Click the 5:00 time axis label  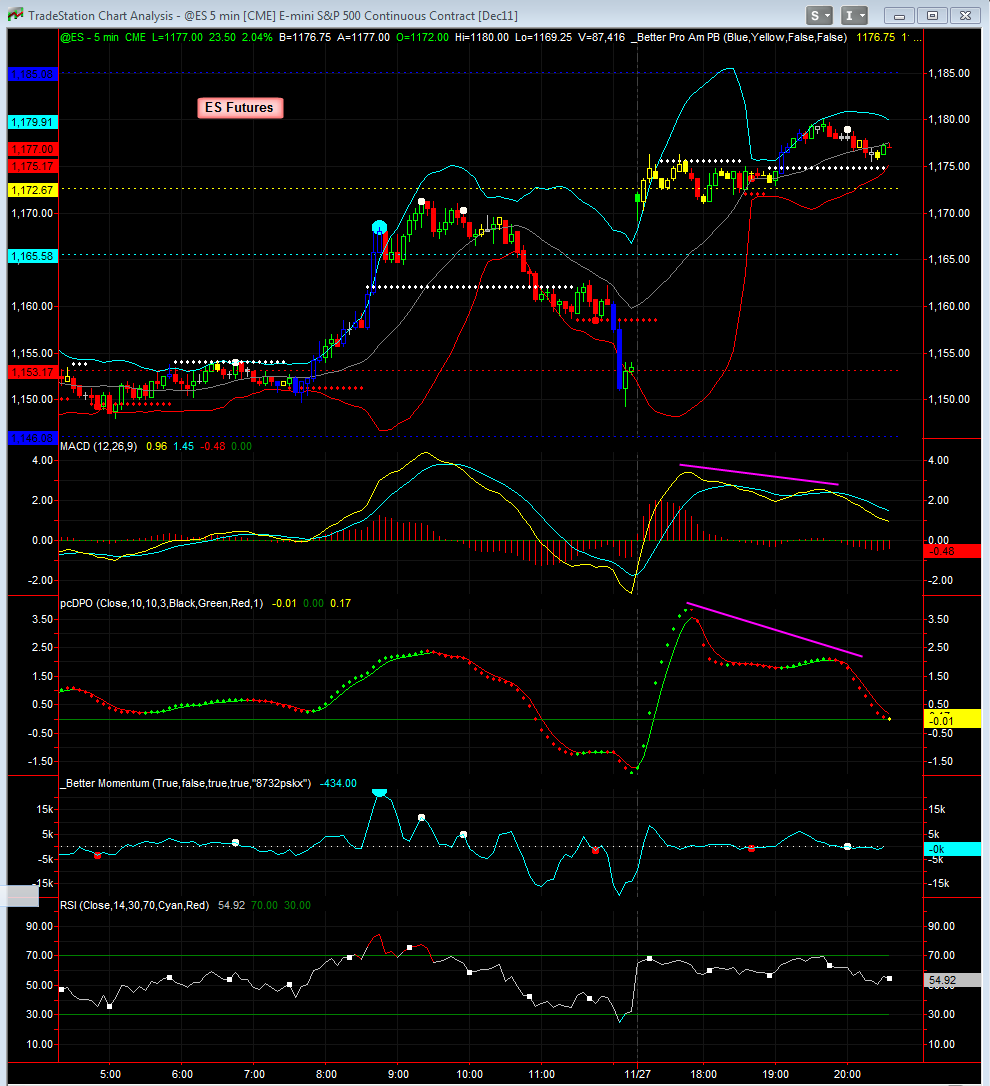110,1074
